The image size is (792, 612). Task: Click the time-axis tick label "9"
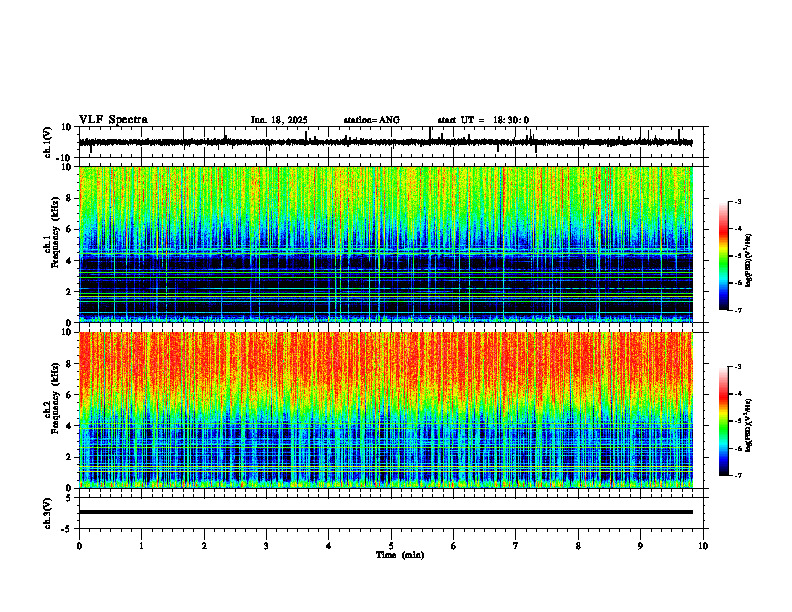point(640,546)
